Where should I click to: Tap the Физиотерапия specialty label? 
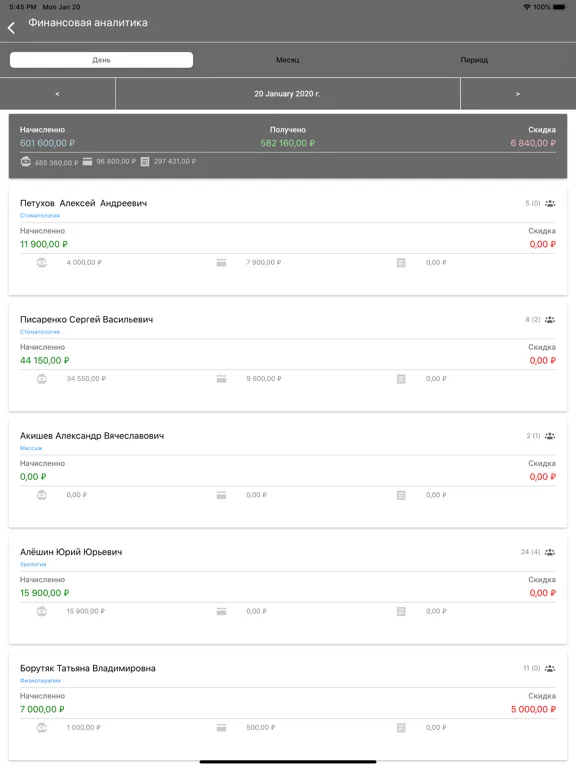click(40, 680)
